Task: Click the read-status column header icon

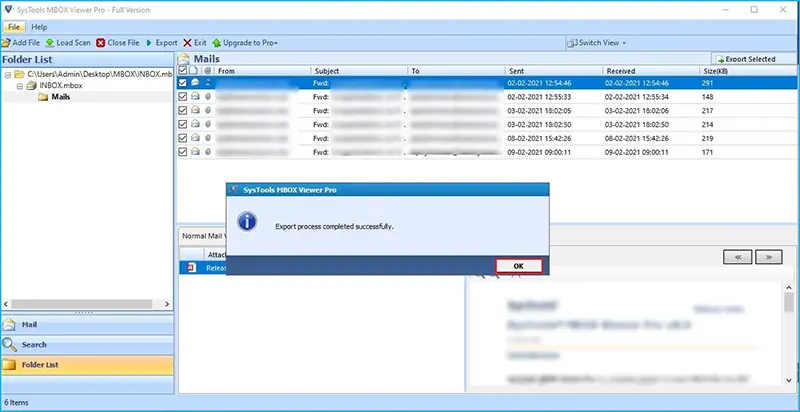Action: coord(193,71)
